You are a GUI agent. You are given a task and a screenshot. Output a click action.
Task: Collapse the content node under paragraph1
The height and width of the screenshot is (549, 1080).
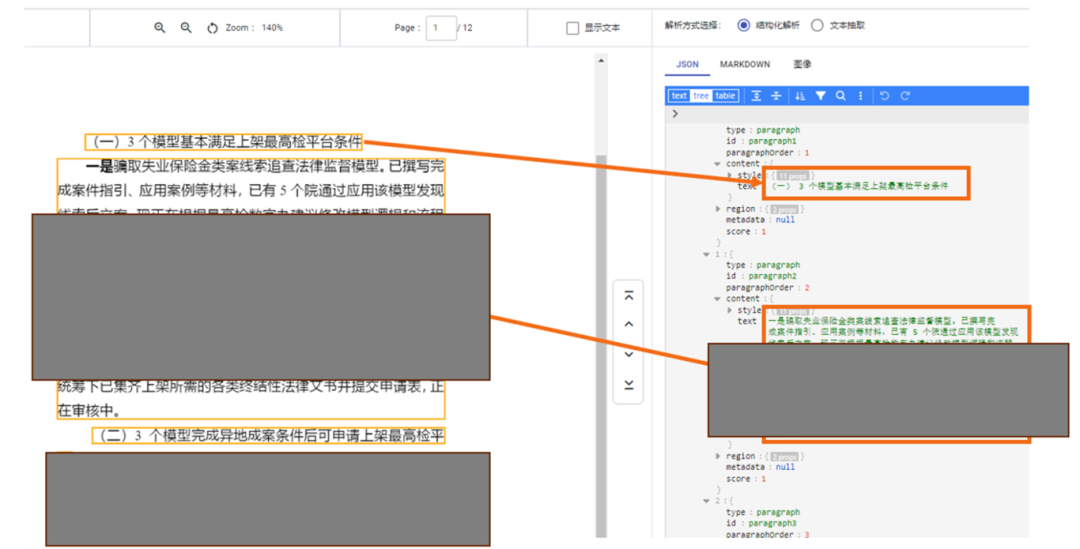pos(717,164)
